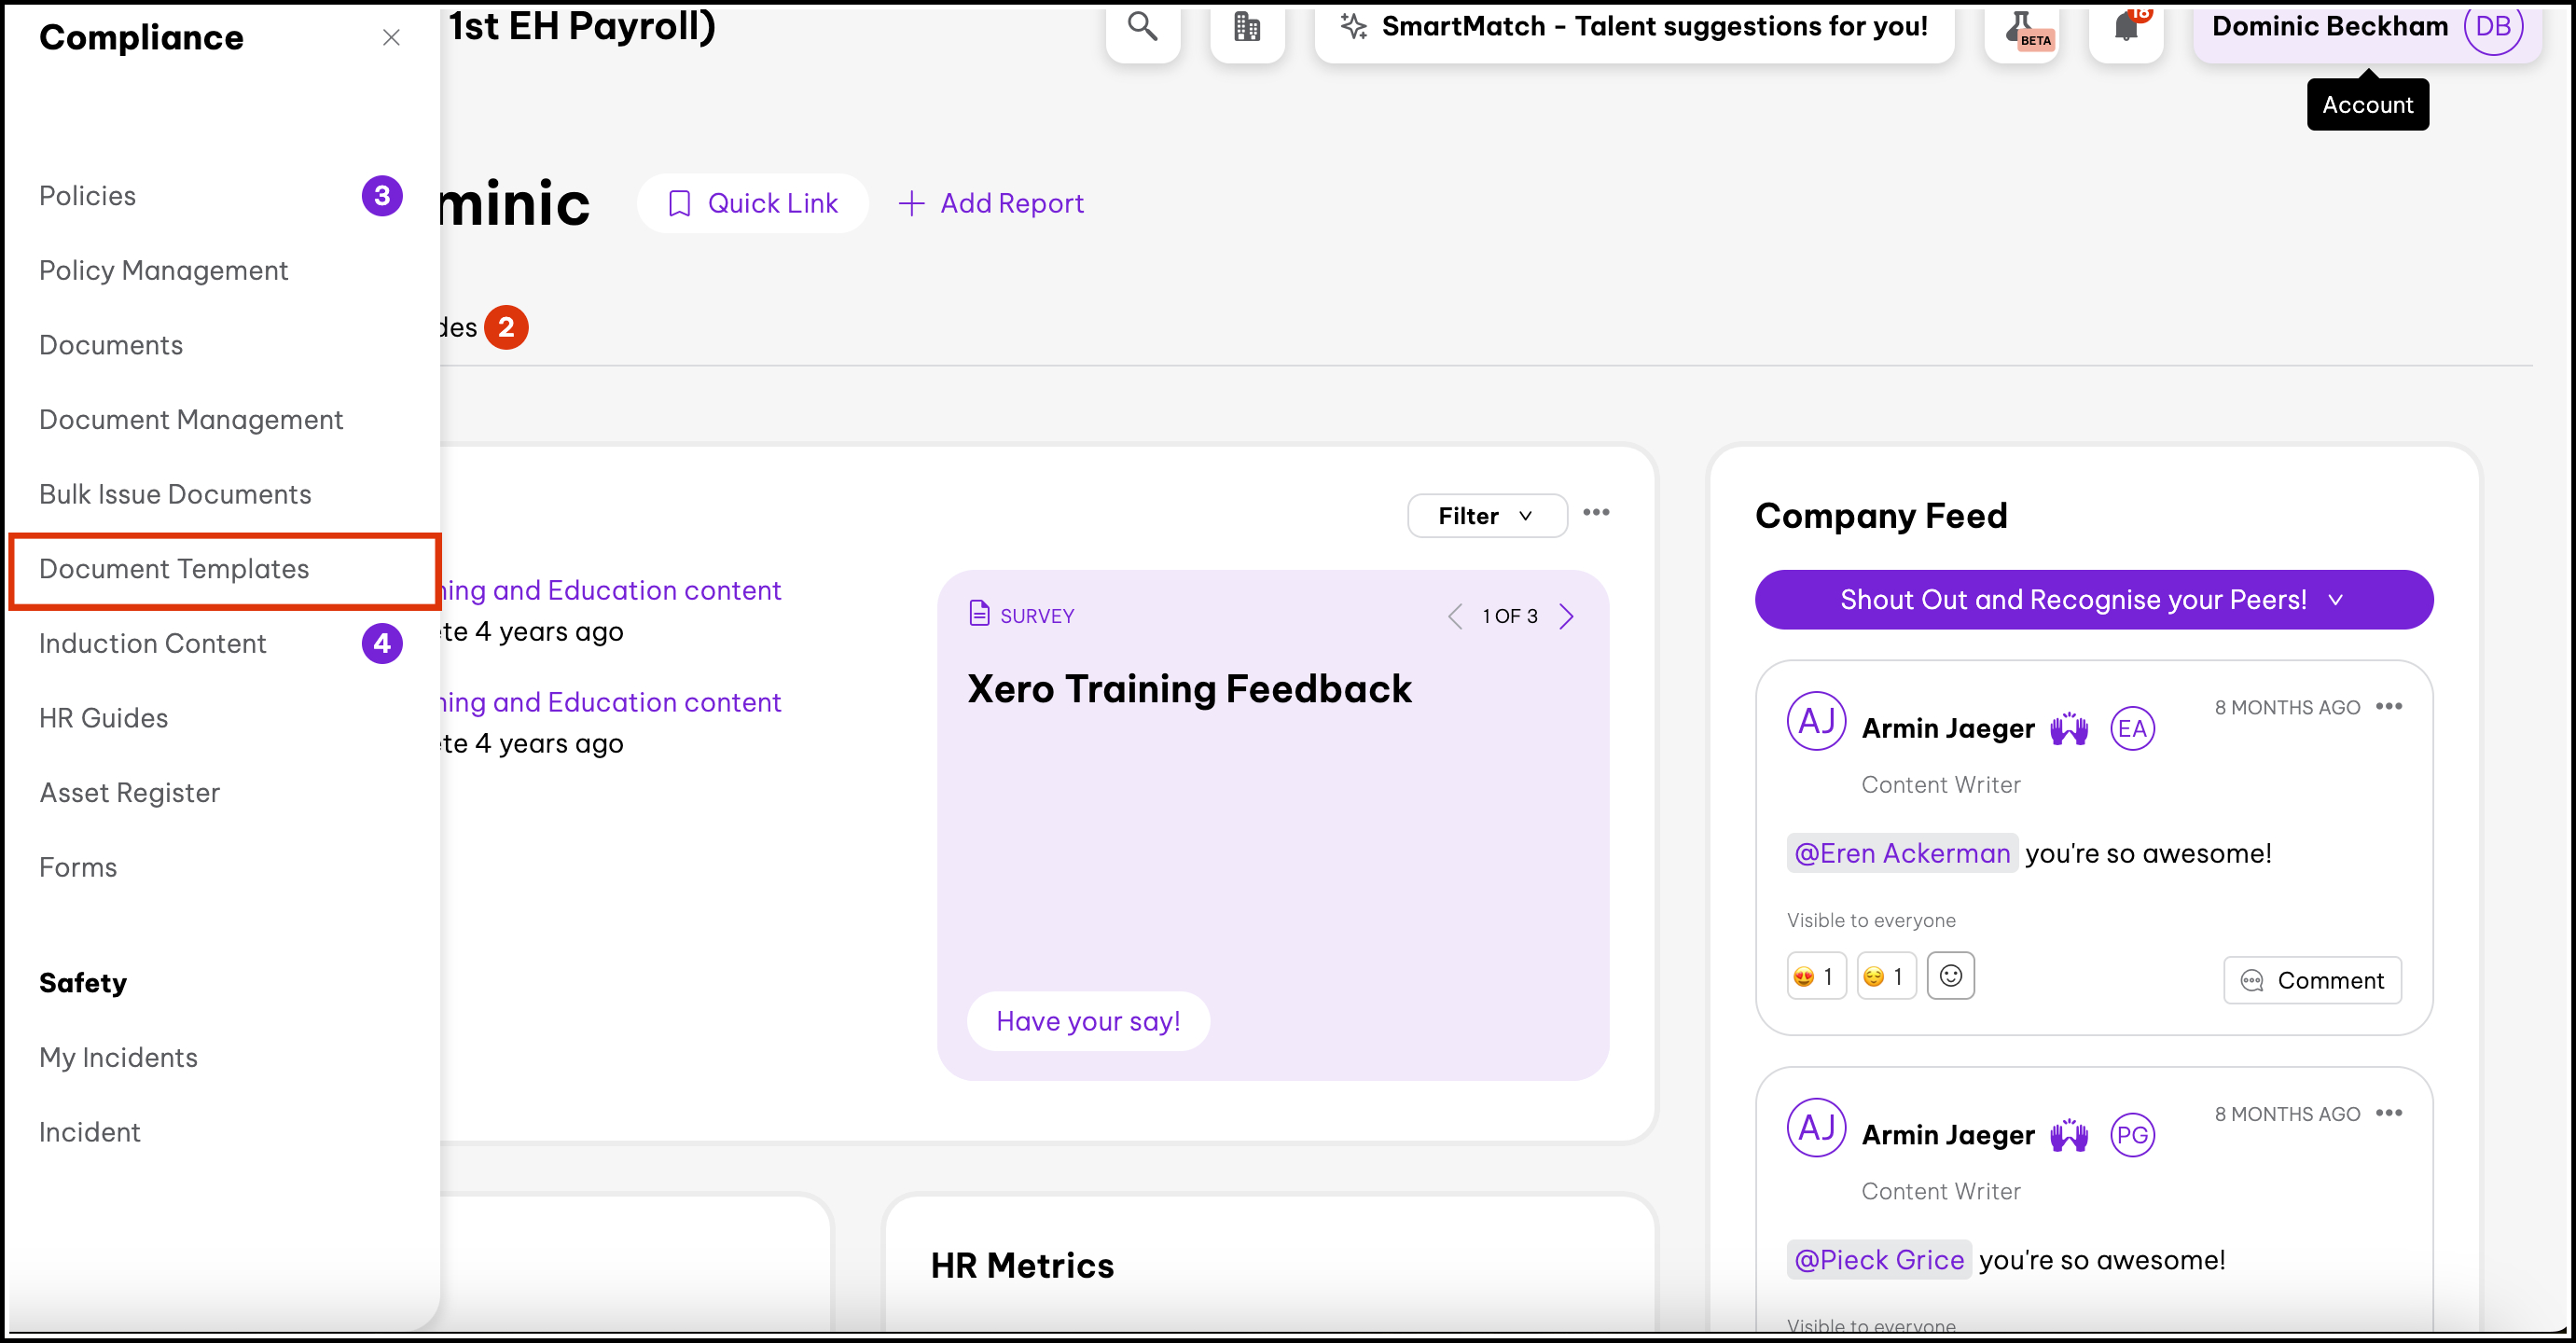Close the Compliance side panel
Image resolution: width=2576 pixels, height=1343 pixels.
click(391, 38)
